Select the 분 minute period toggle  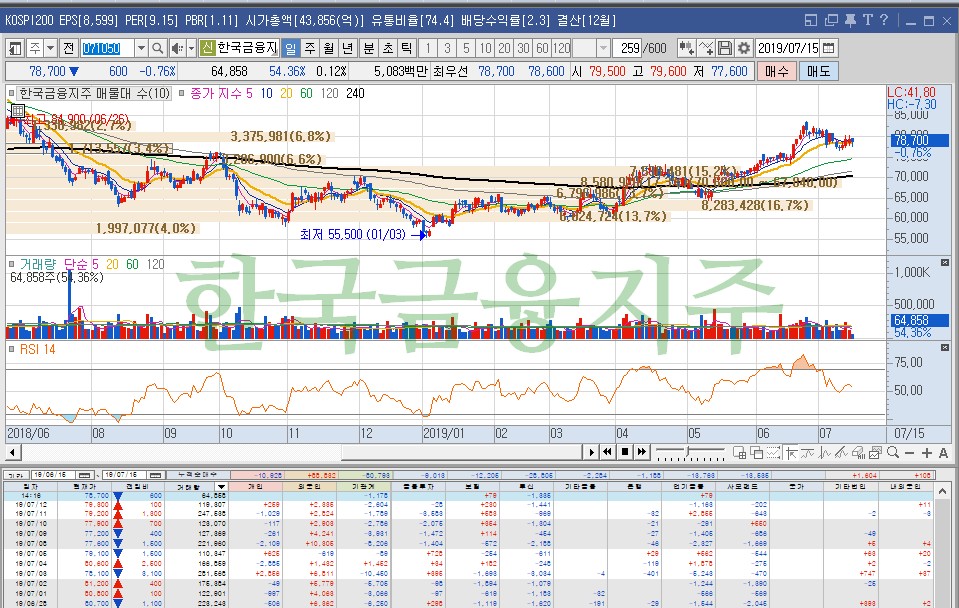click(369, 48)
